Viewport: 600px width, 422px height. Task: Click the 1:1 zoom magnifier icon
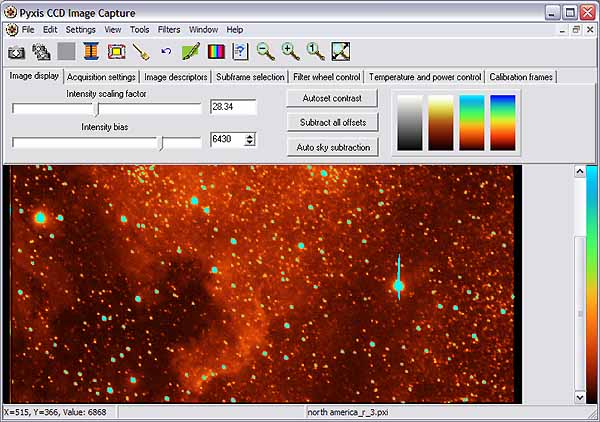pyautogui.click(x=316, y=52)
